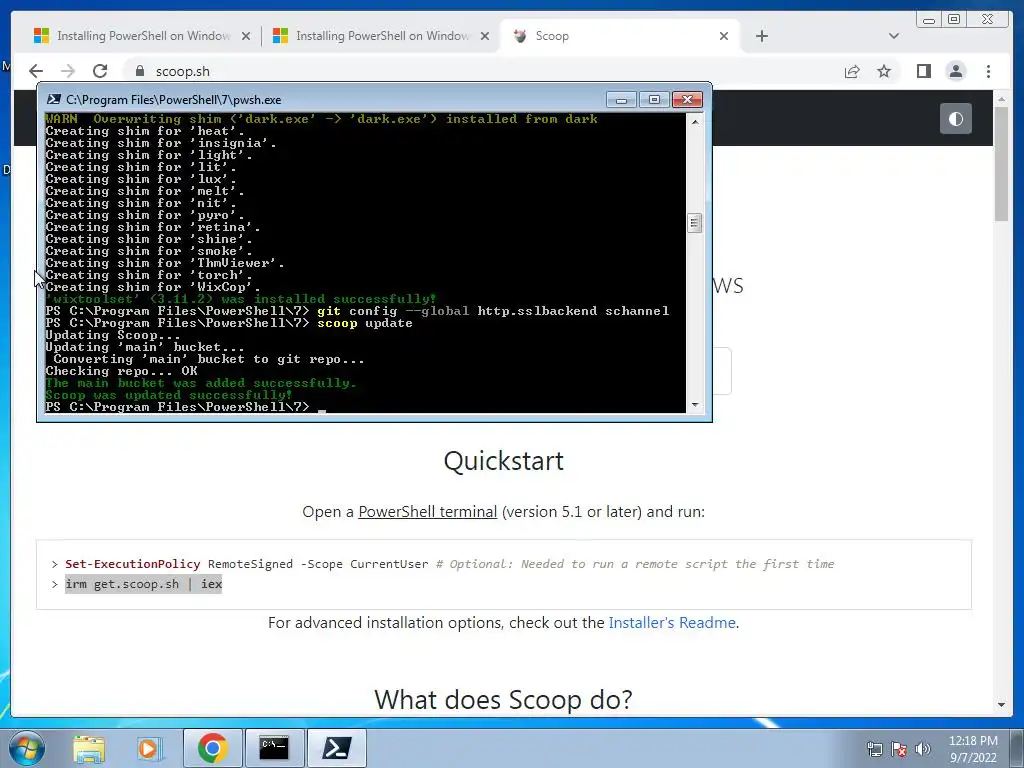1024x768 pixels.
Task: Click the 'scoop update' command line
Action: coord(229,323)
